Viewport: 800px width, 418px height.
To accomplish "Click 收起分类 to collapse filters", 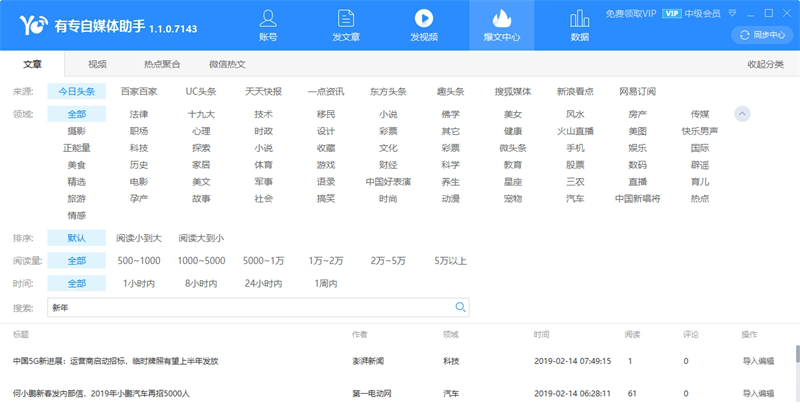I will 765,64.
